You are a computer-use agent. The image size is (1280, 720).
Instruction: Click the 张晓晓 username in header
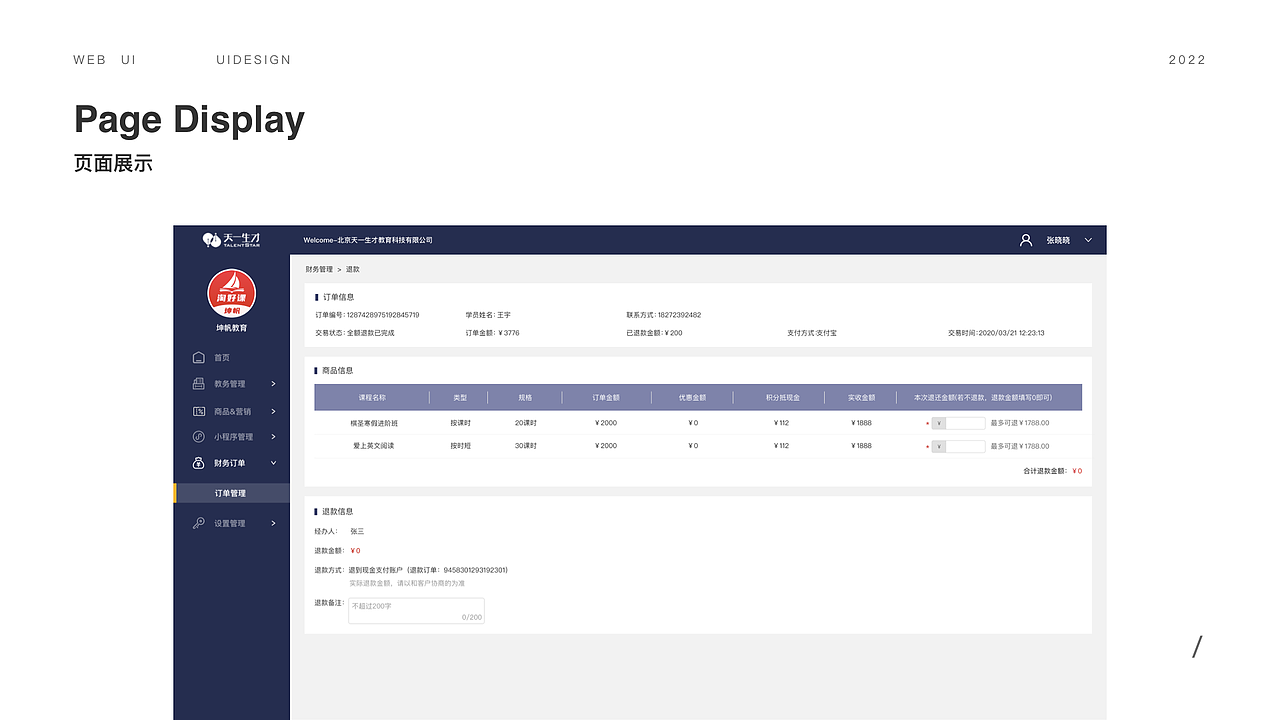[x=1058, y=240]
